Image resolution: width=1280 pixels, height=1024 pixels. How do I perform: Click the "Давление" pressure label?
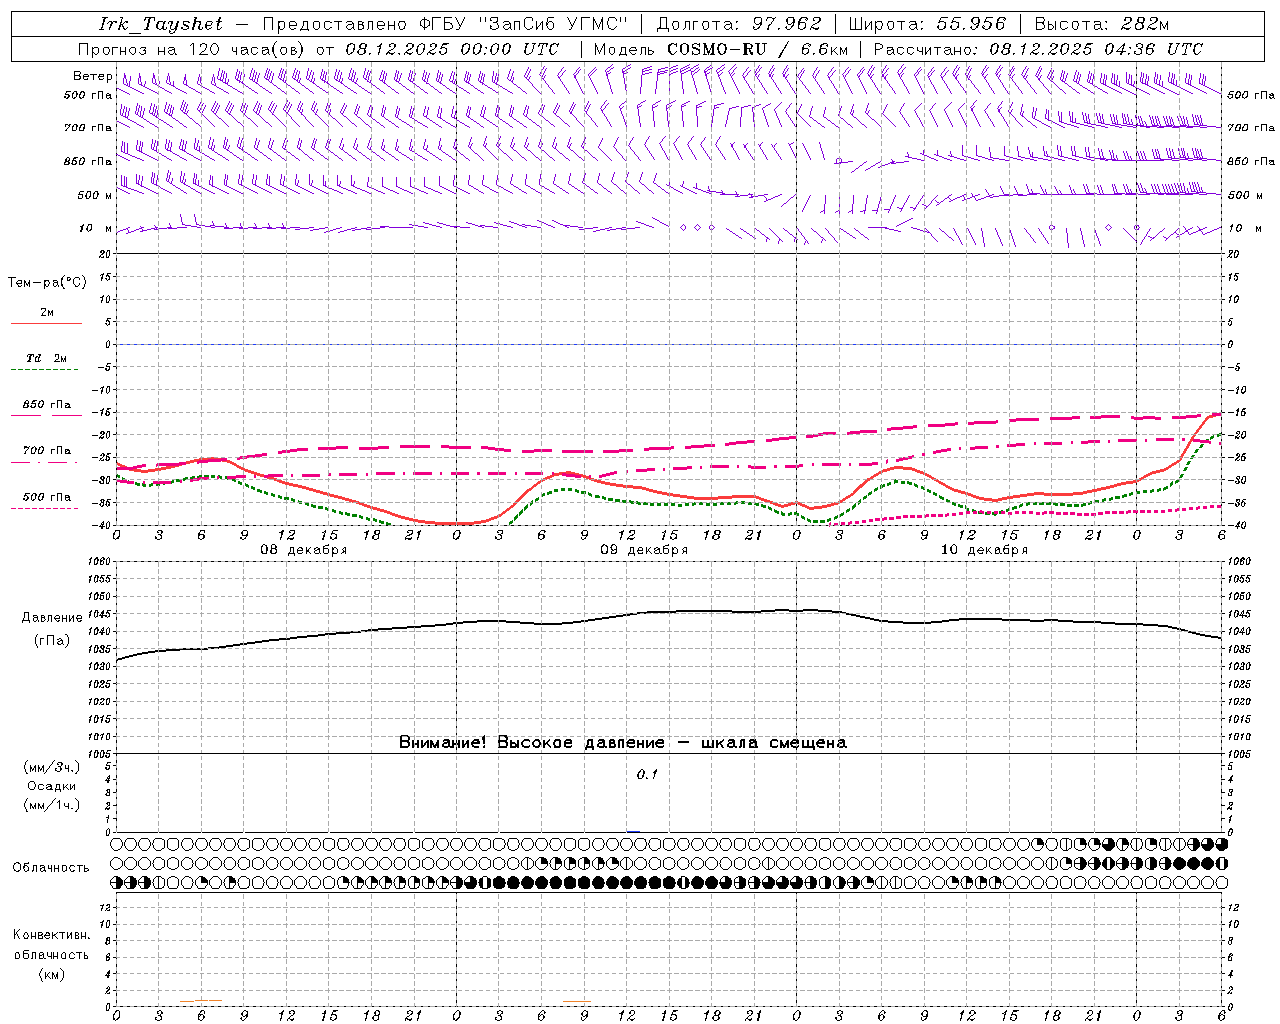pyautogui.click(x=52, y=618)
